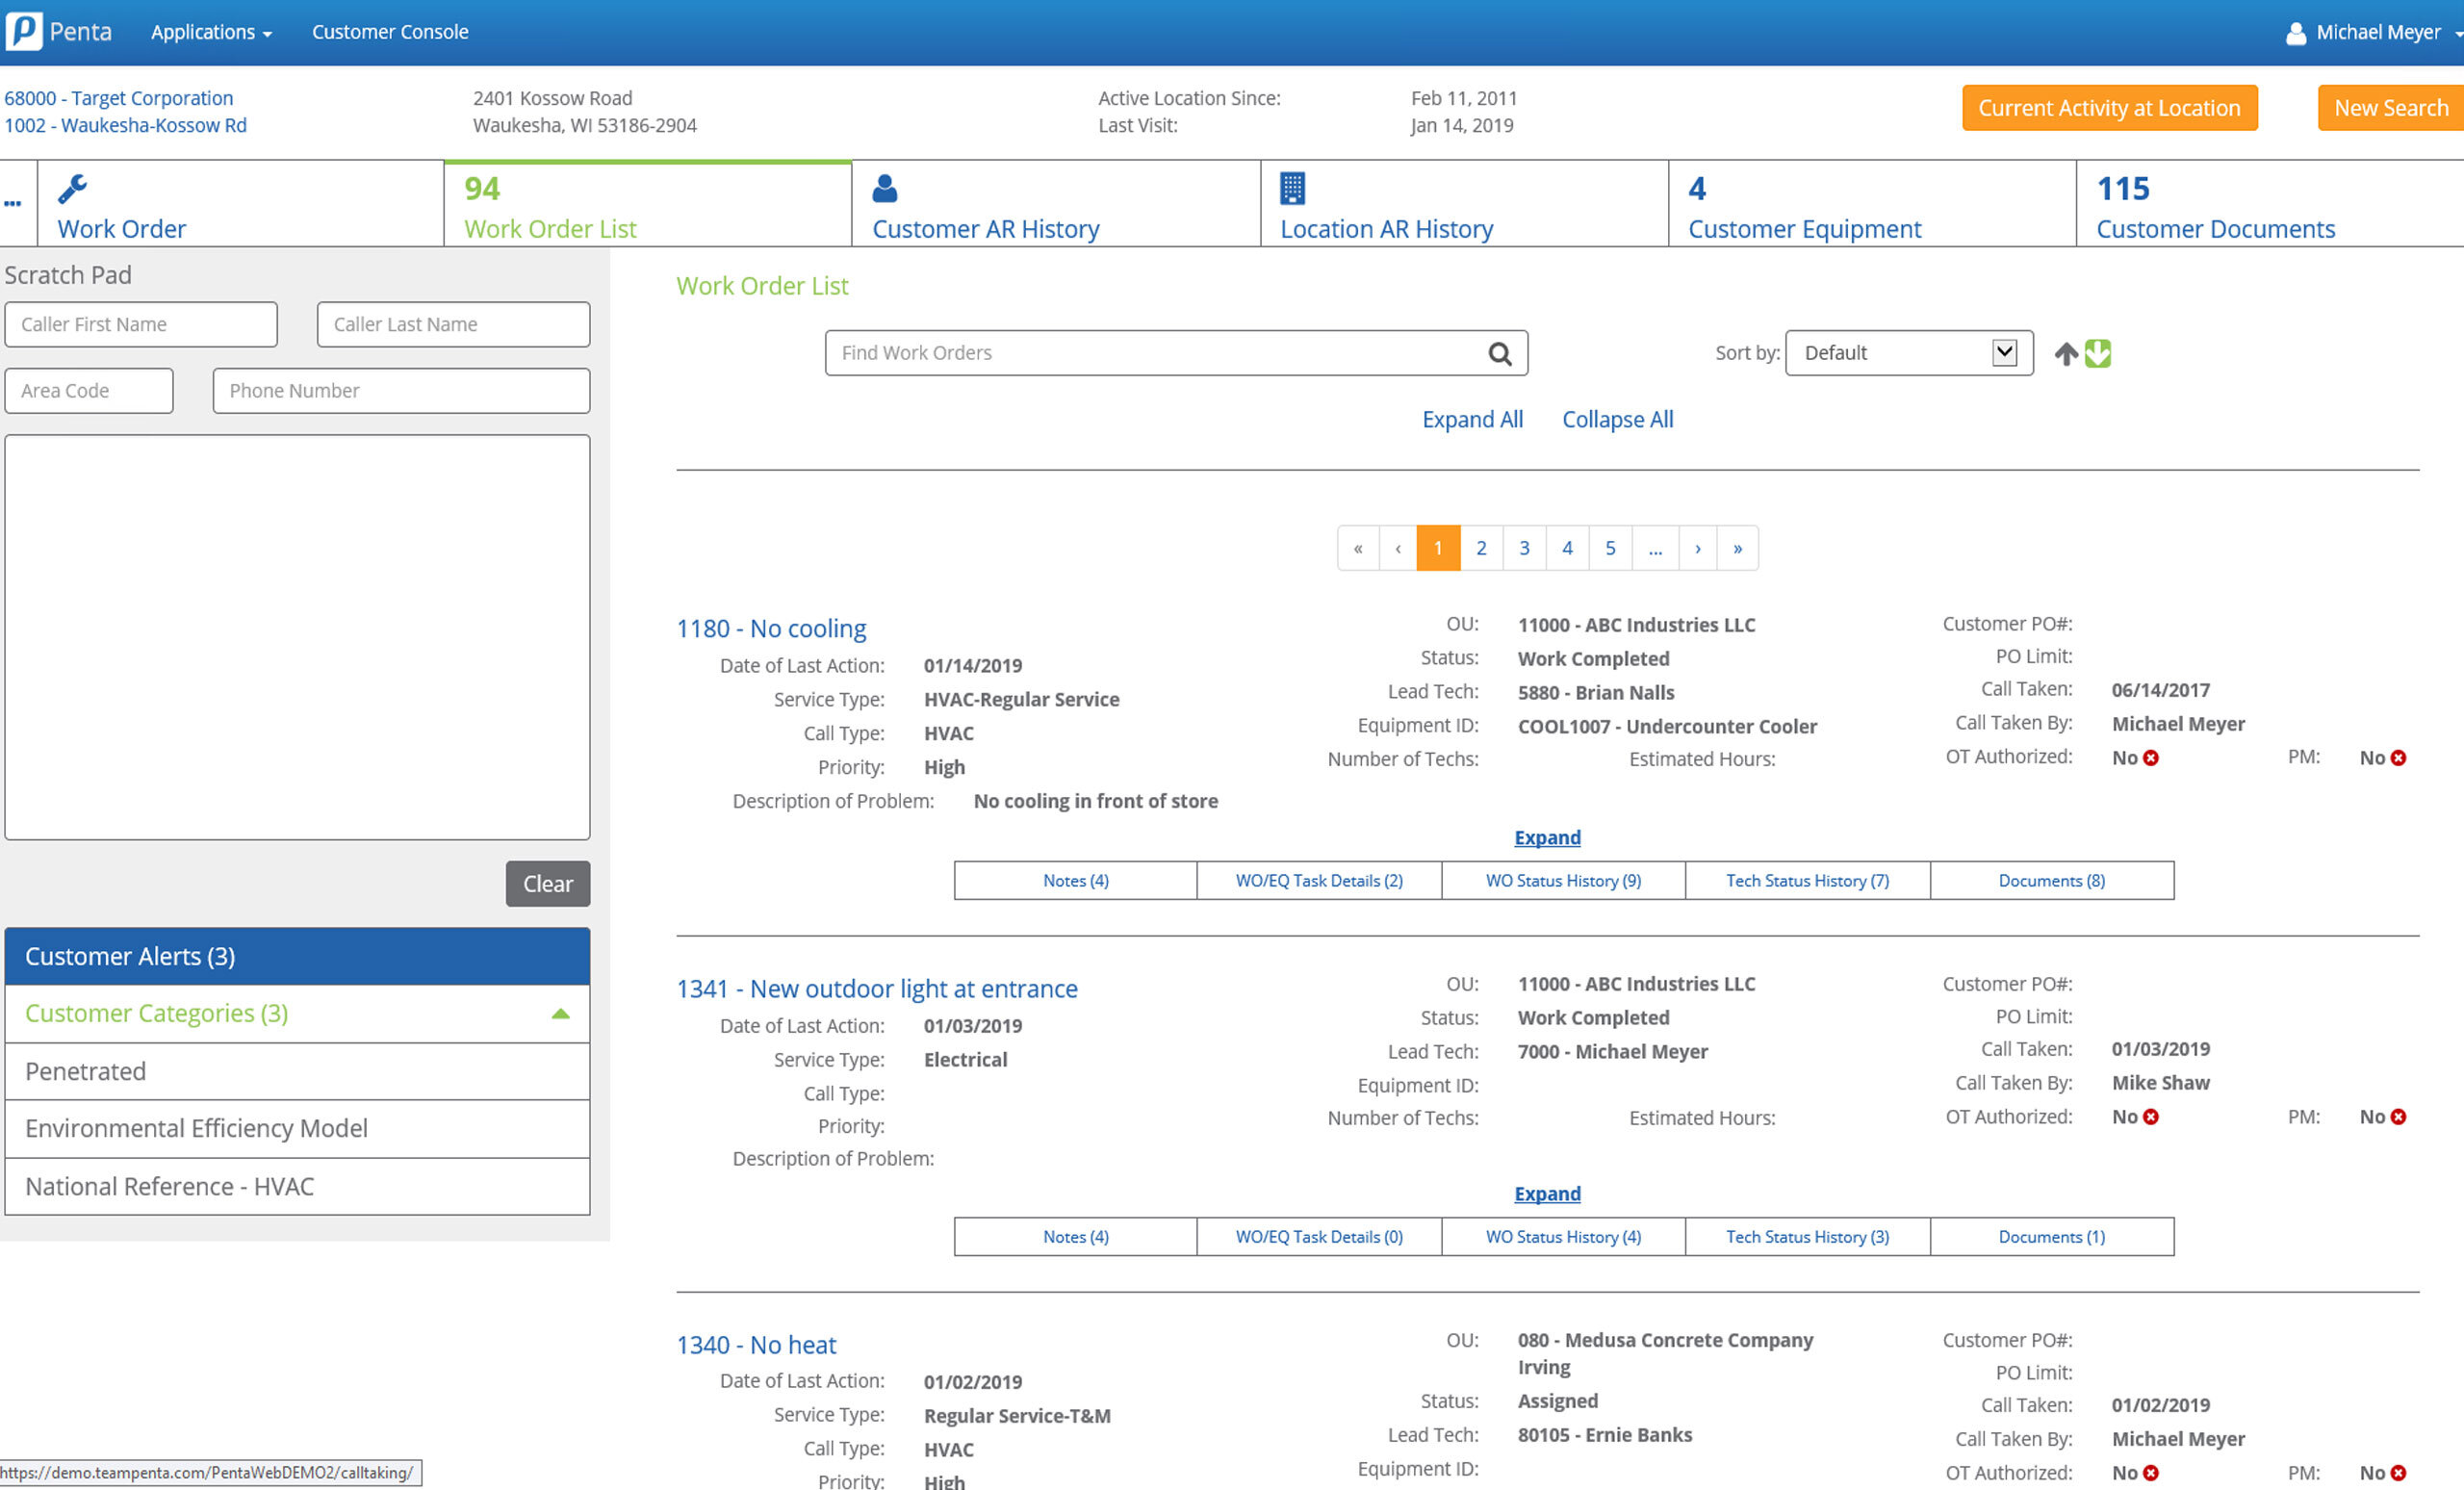Image resolution: width=2464 pixels, height=1490 pixels.
Task: Open the Customer Documents tab
Action: click(2215, 229)
